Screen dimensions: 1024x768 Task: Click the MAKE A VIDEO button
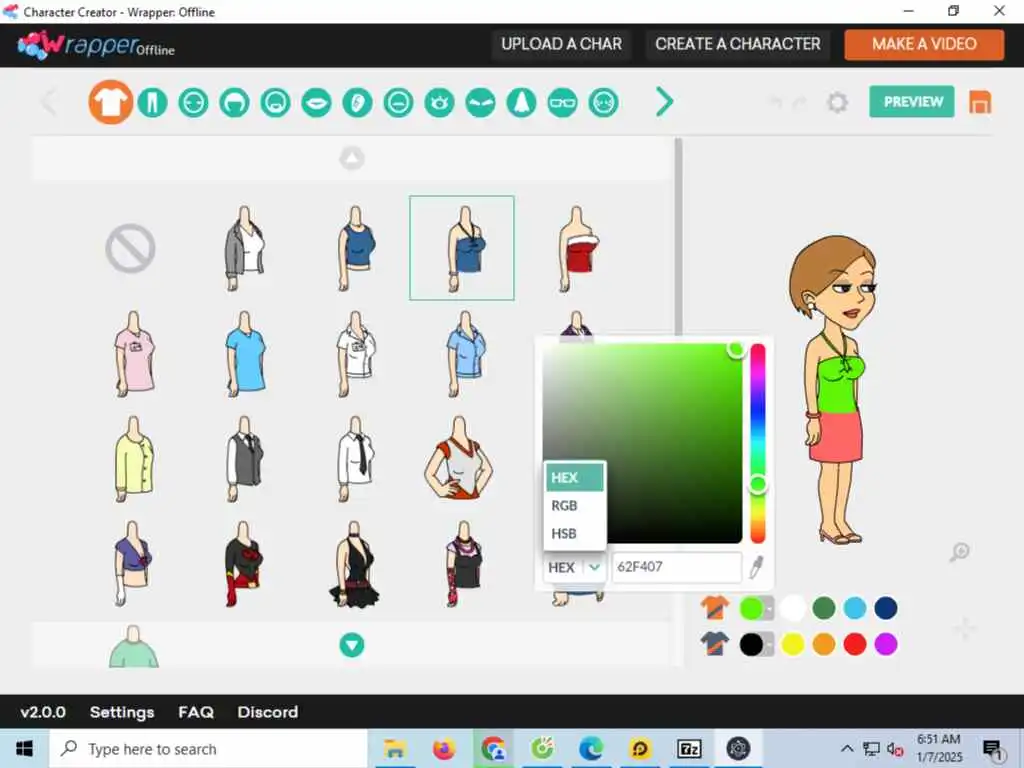click(924, 44)
